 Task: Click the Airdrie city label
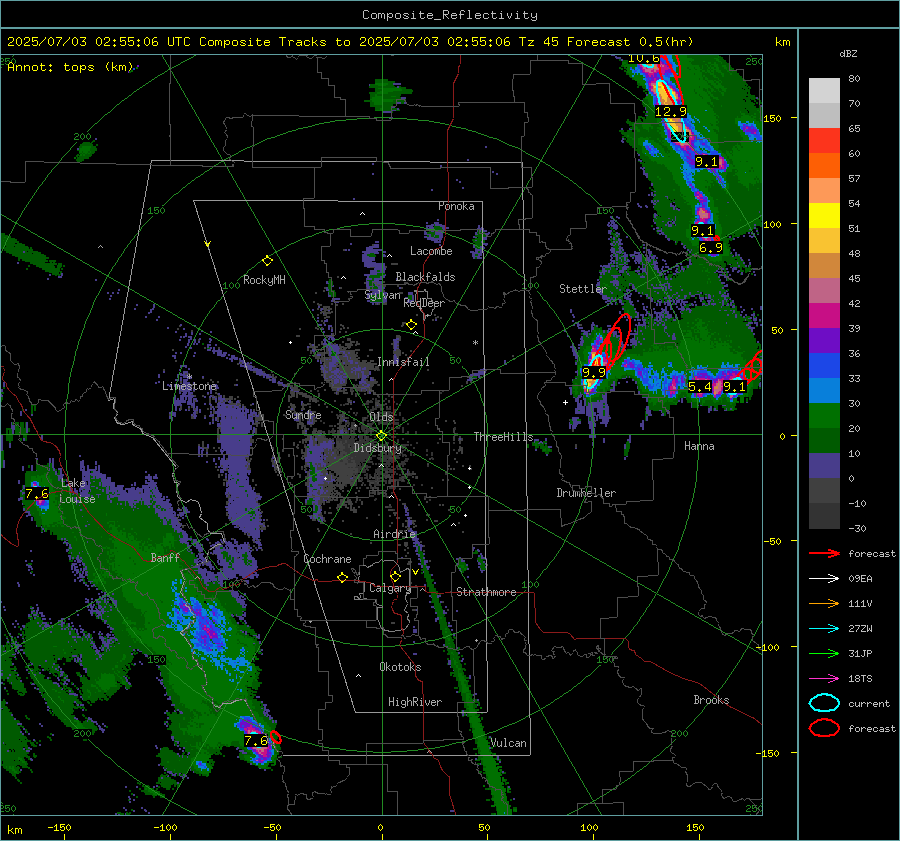pyautogui.click(x=394, y=534)
